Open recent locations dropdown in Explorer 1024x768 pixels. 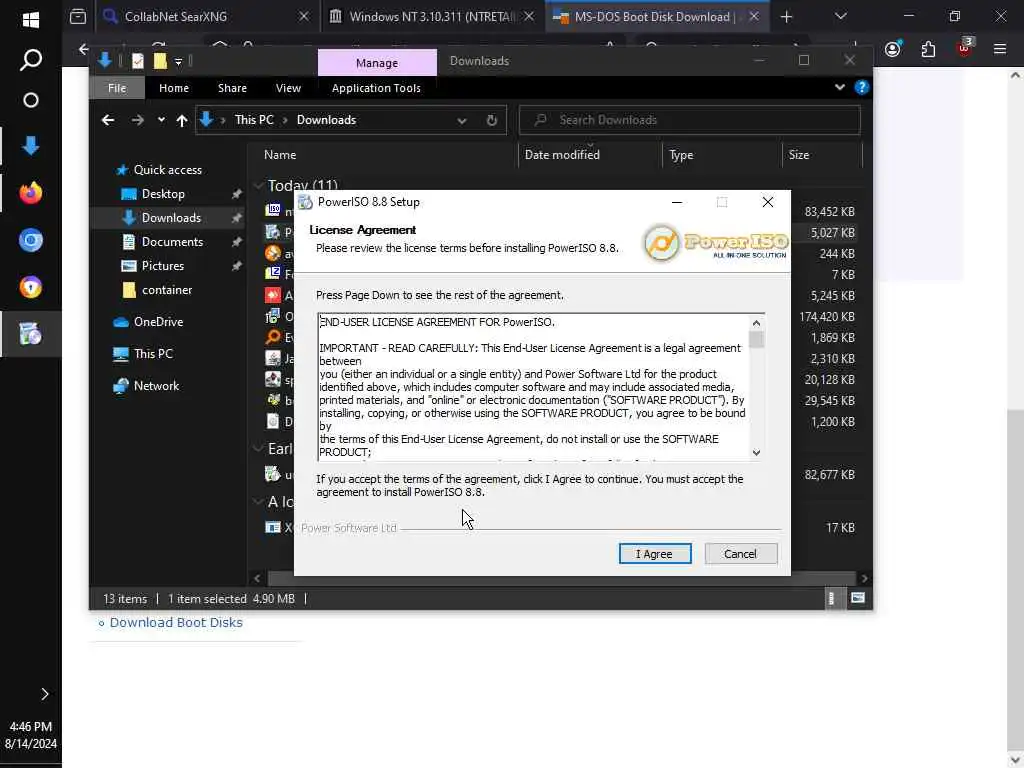[x=161, y=120]
